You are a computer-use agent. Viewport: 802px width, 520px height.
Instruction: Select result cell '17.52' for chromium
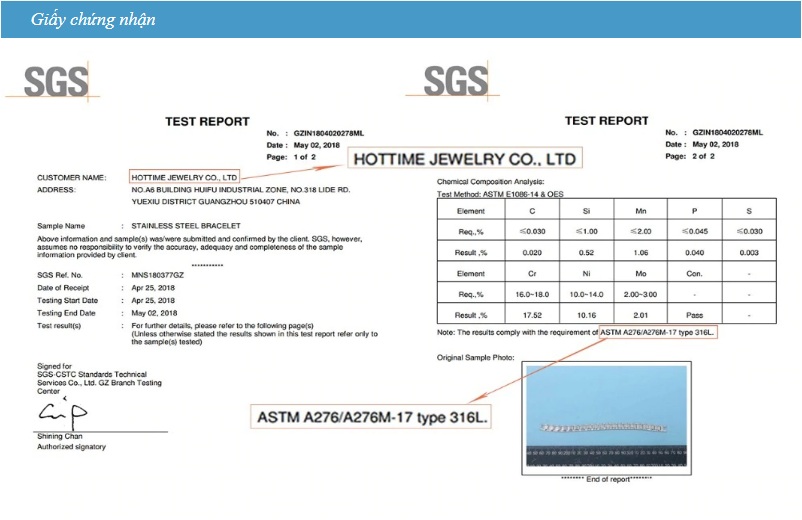click(x=532, y=315)
